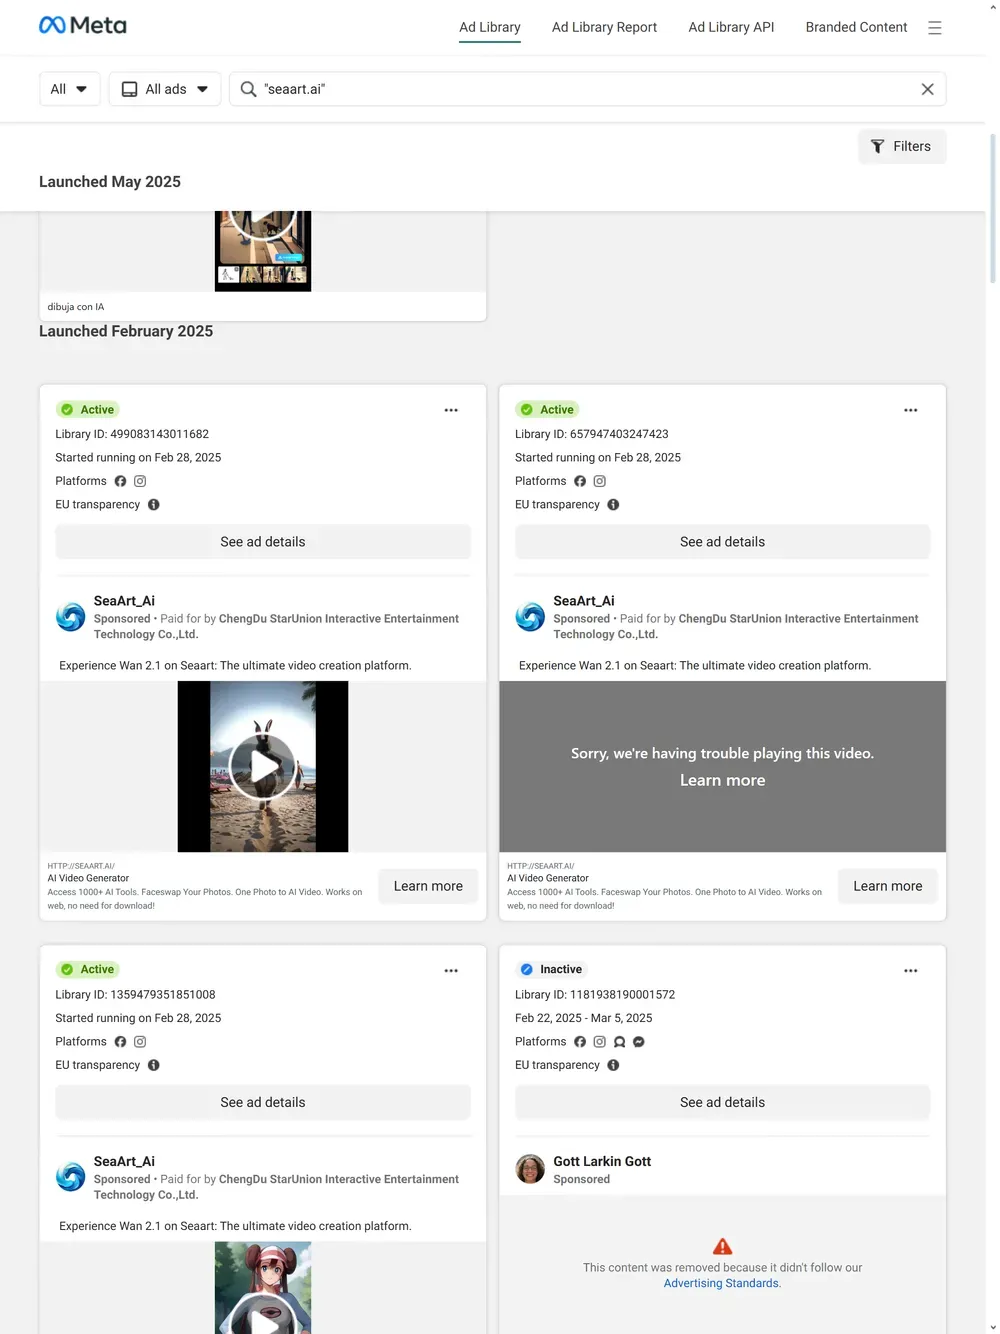Click EU transparency info icon for ad 657947403247423
This screenshot has height=1334, width=1000.
(x=613, y=505)
